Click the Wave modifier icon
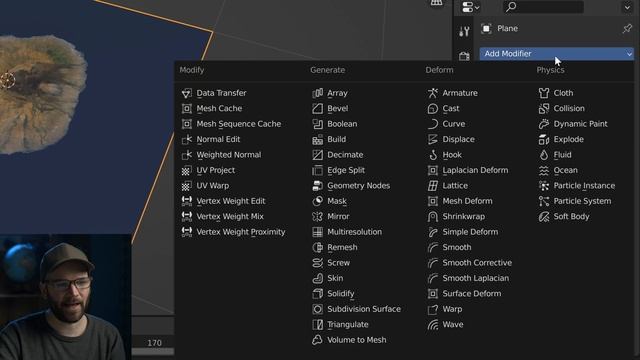This screenshot has width=640, height=360. (433, 325)
